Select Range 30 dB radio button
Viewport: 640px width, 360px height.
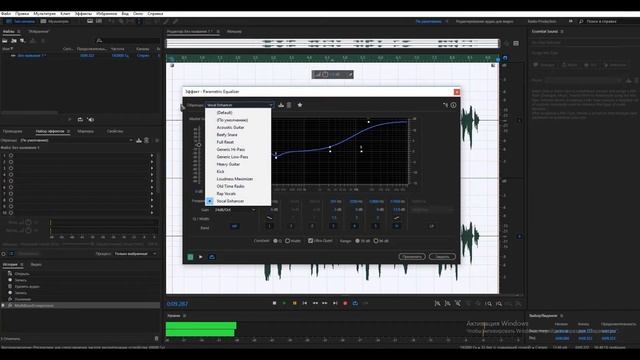click(x=358, y=241)
